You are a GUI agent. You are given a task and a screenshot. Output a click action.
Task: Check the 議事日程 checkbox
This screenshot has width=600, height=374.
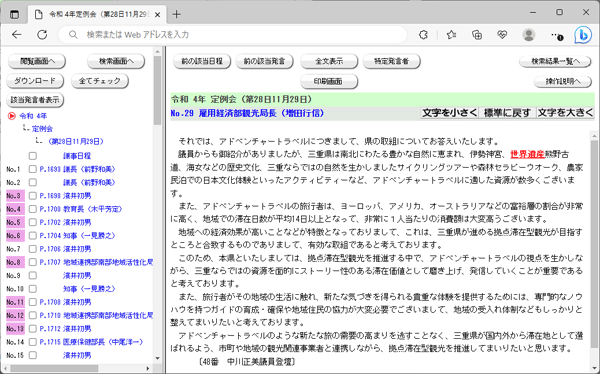pyautogui.click(x=33, y=156)
